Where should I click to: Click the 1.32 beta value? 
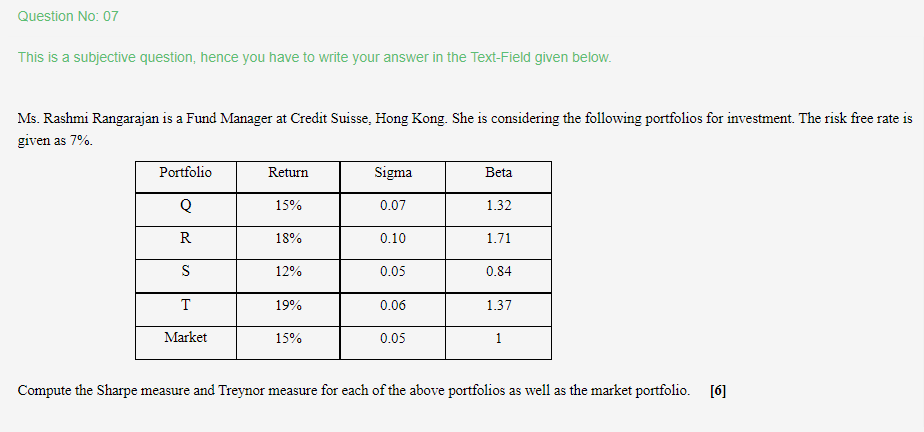point(499,206)
